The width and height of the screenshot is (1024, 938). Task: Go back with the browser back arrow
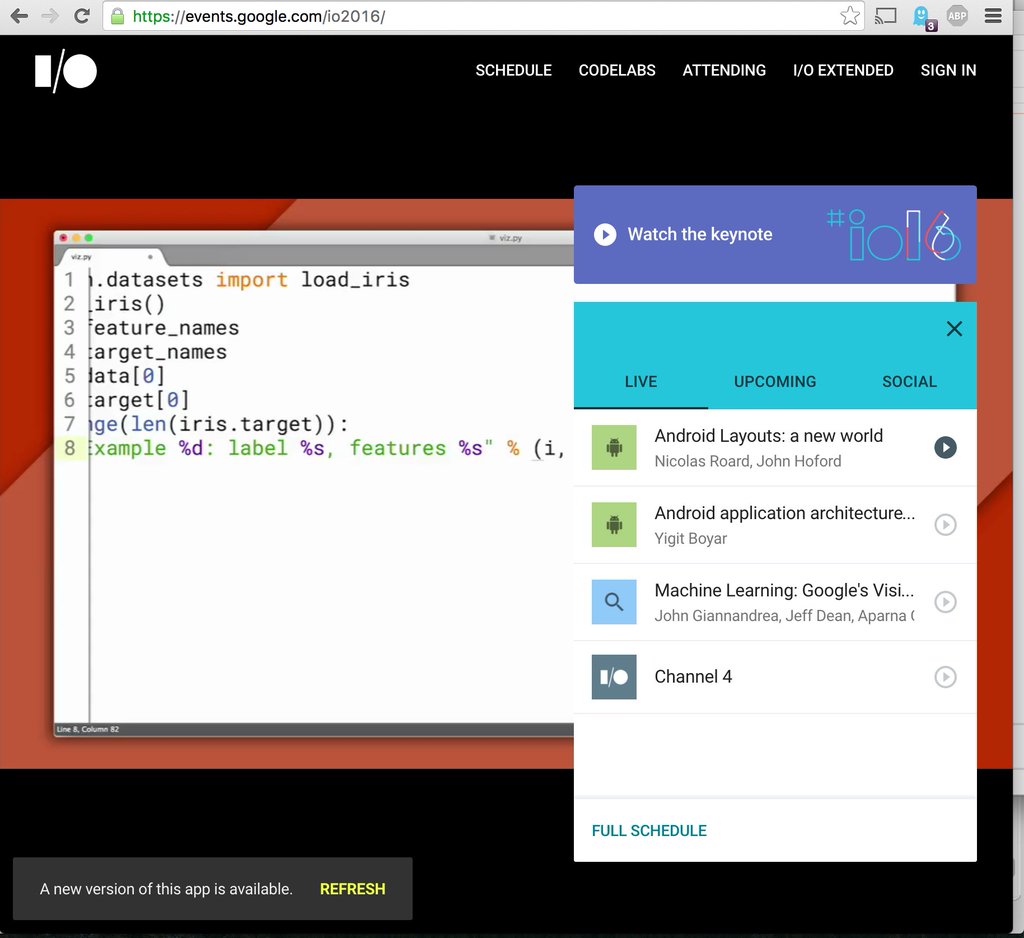[x=20, y=16]
